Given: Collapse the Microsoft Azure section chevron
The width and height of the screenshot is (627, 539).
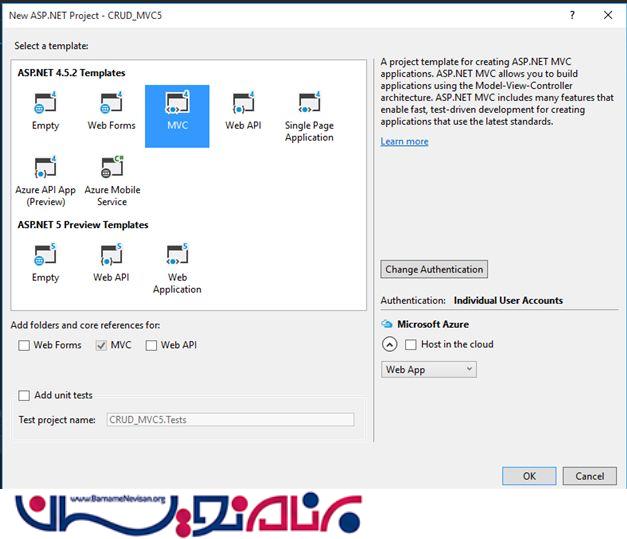Looking at the screenshot, I should point(389,344).
